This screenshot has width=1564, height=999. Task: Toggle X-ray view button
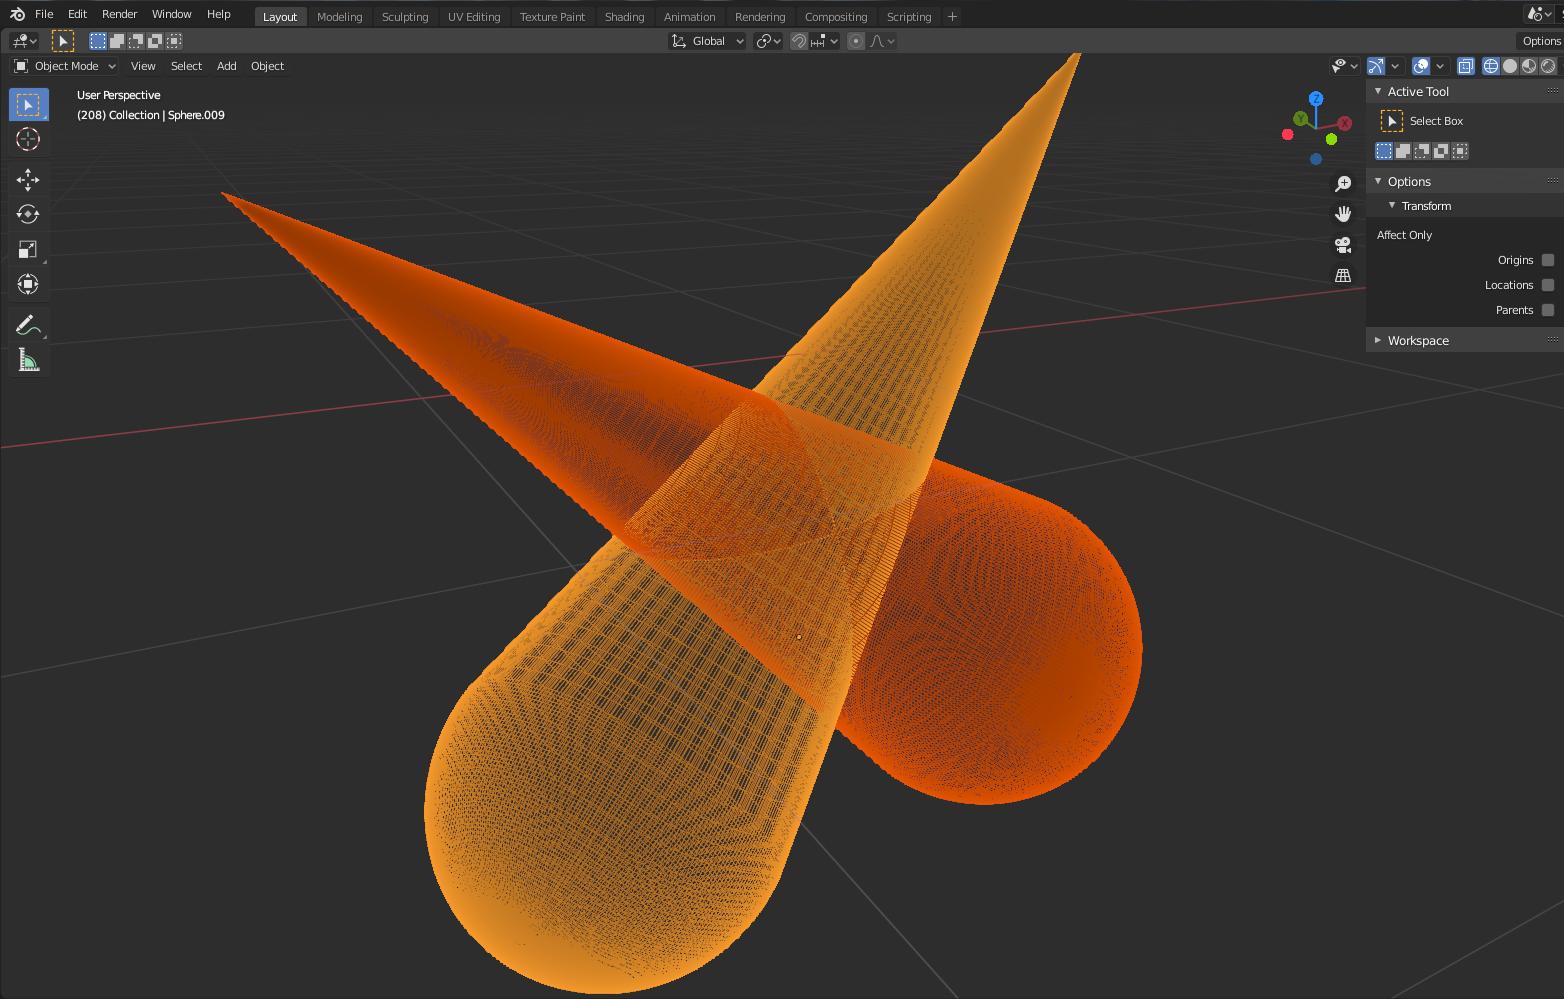click(1465, 66)
